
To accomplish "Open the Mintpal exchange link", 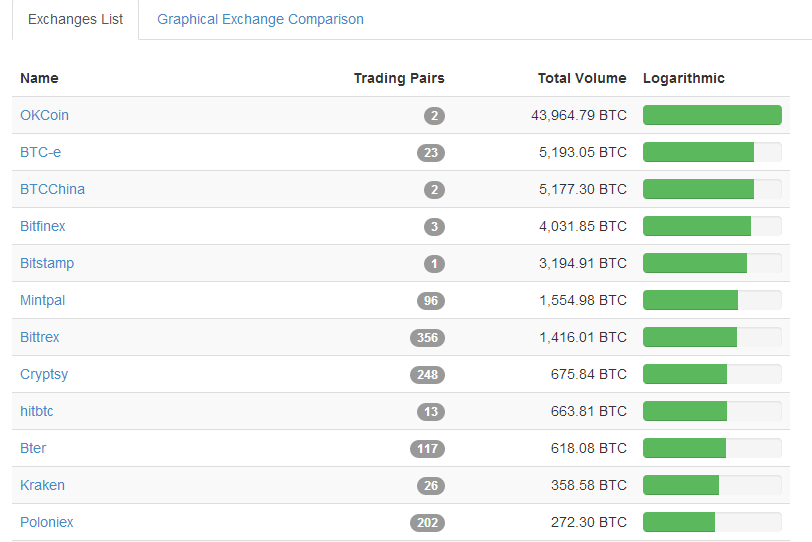I will (42, 300).
